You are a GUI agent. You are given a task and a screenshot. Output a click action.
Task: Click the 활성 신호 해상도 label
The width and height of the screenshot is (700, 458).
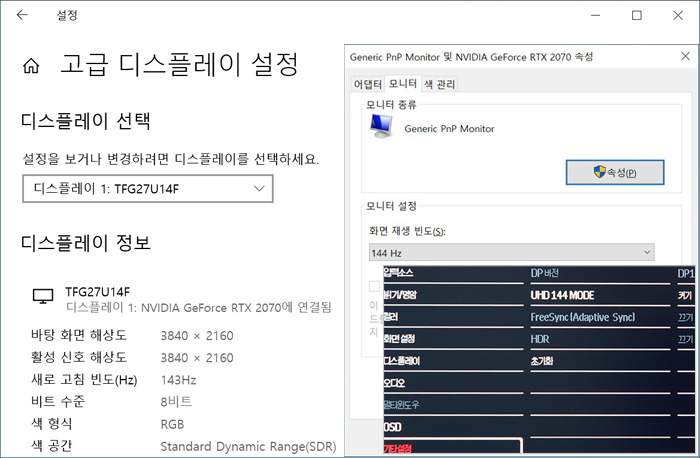coord(79,357)
